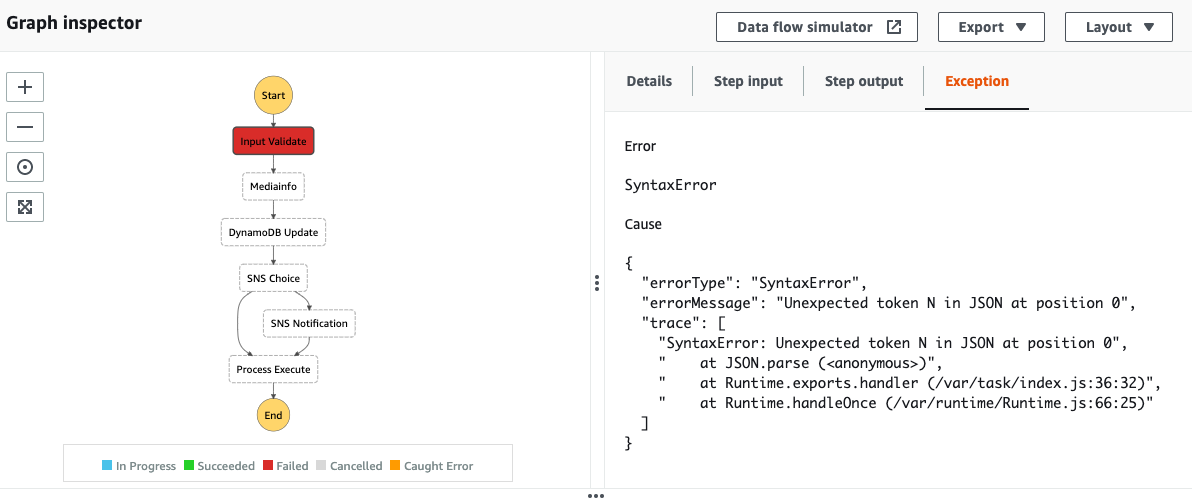
Task: Click the Succeeded legend entry
Action: 220,466
